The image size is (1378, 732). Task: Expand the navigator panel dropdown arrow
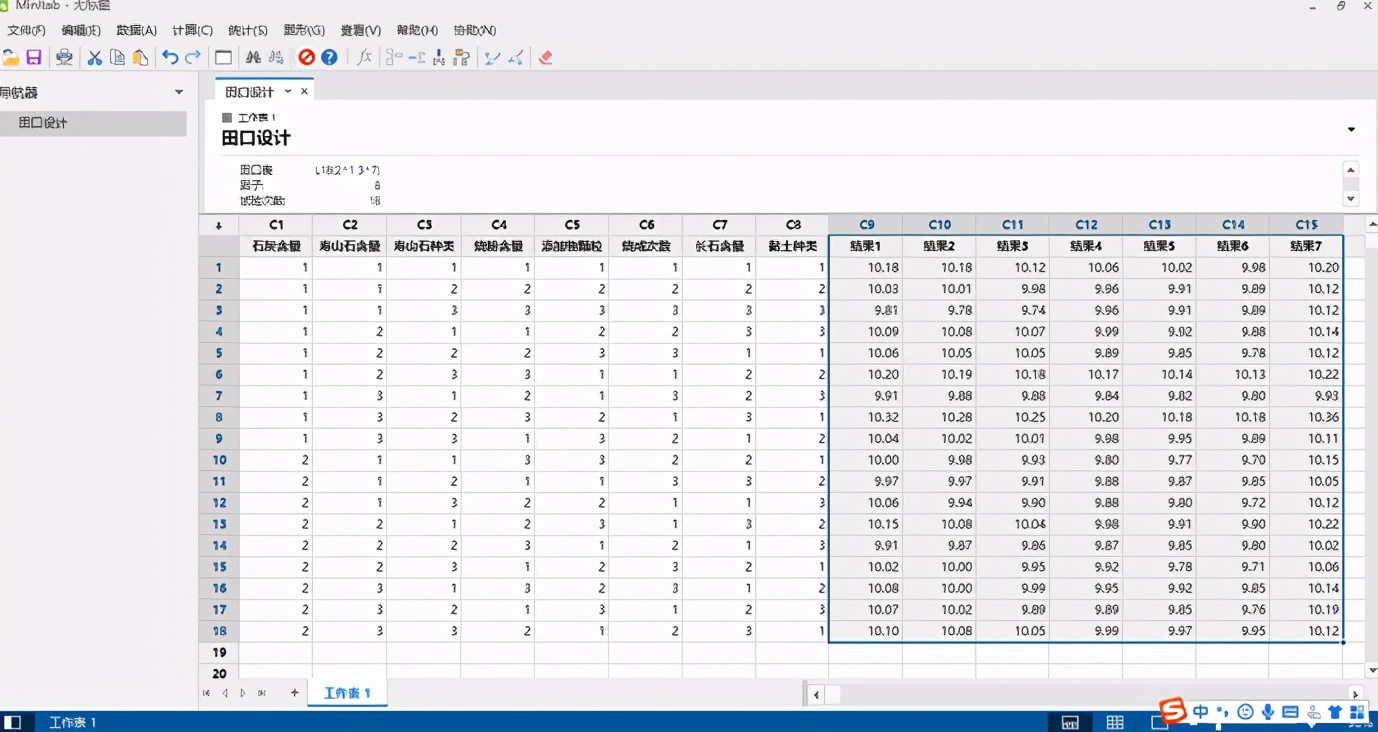pyautogui.click(x=179, y=92)
